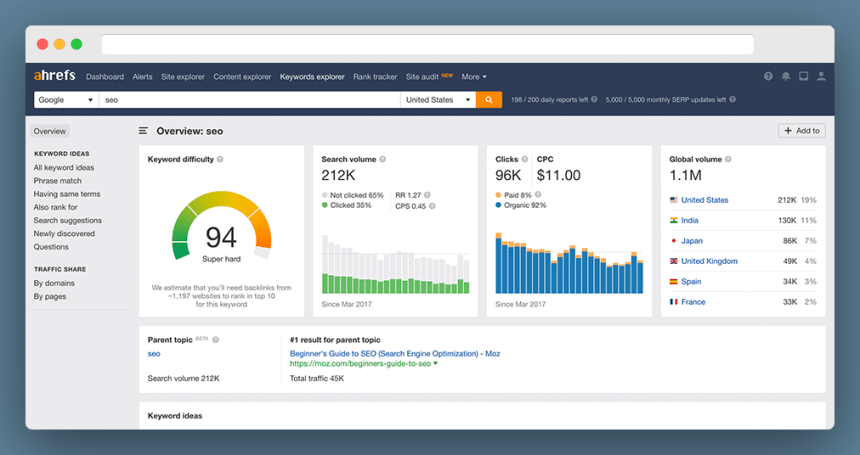
Task: Click info icon next to Clicks
Action: pyautogui.click(x=524, y=159)
